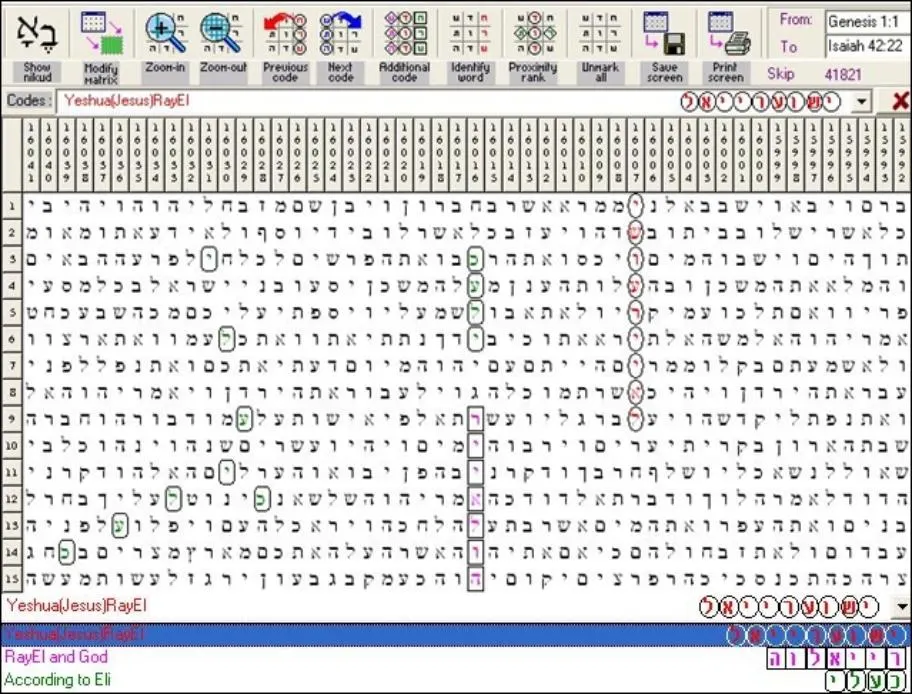Click the Print screen label button
The height and width of the screenshot is (694, 912).
point(725,73)
